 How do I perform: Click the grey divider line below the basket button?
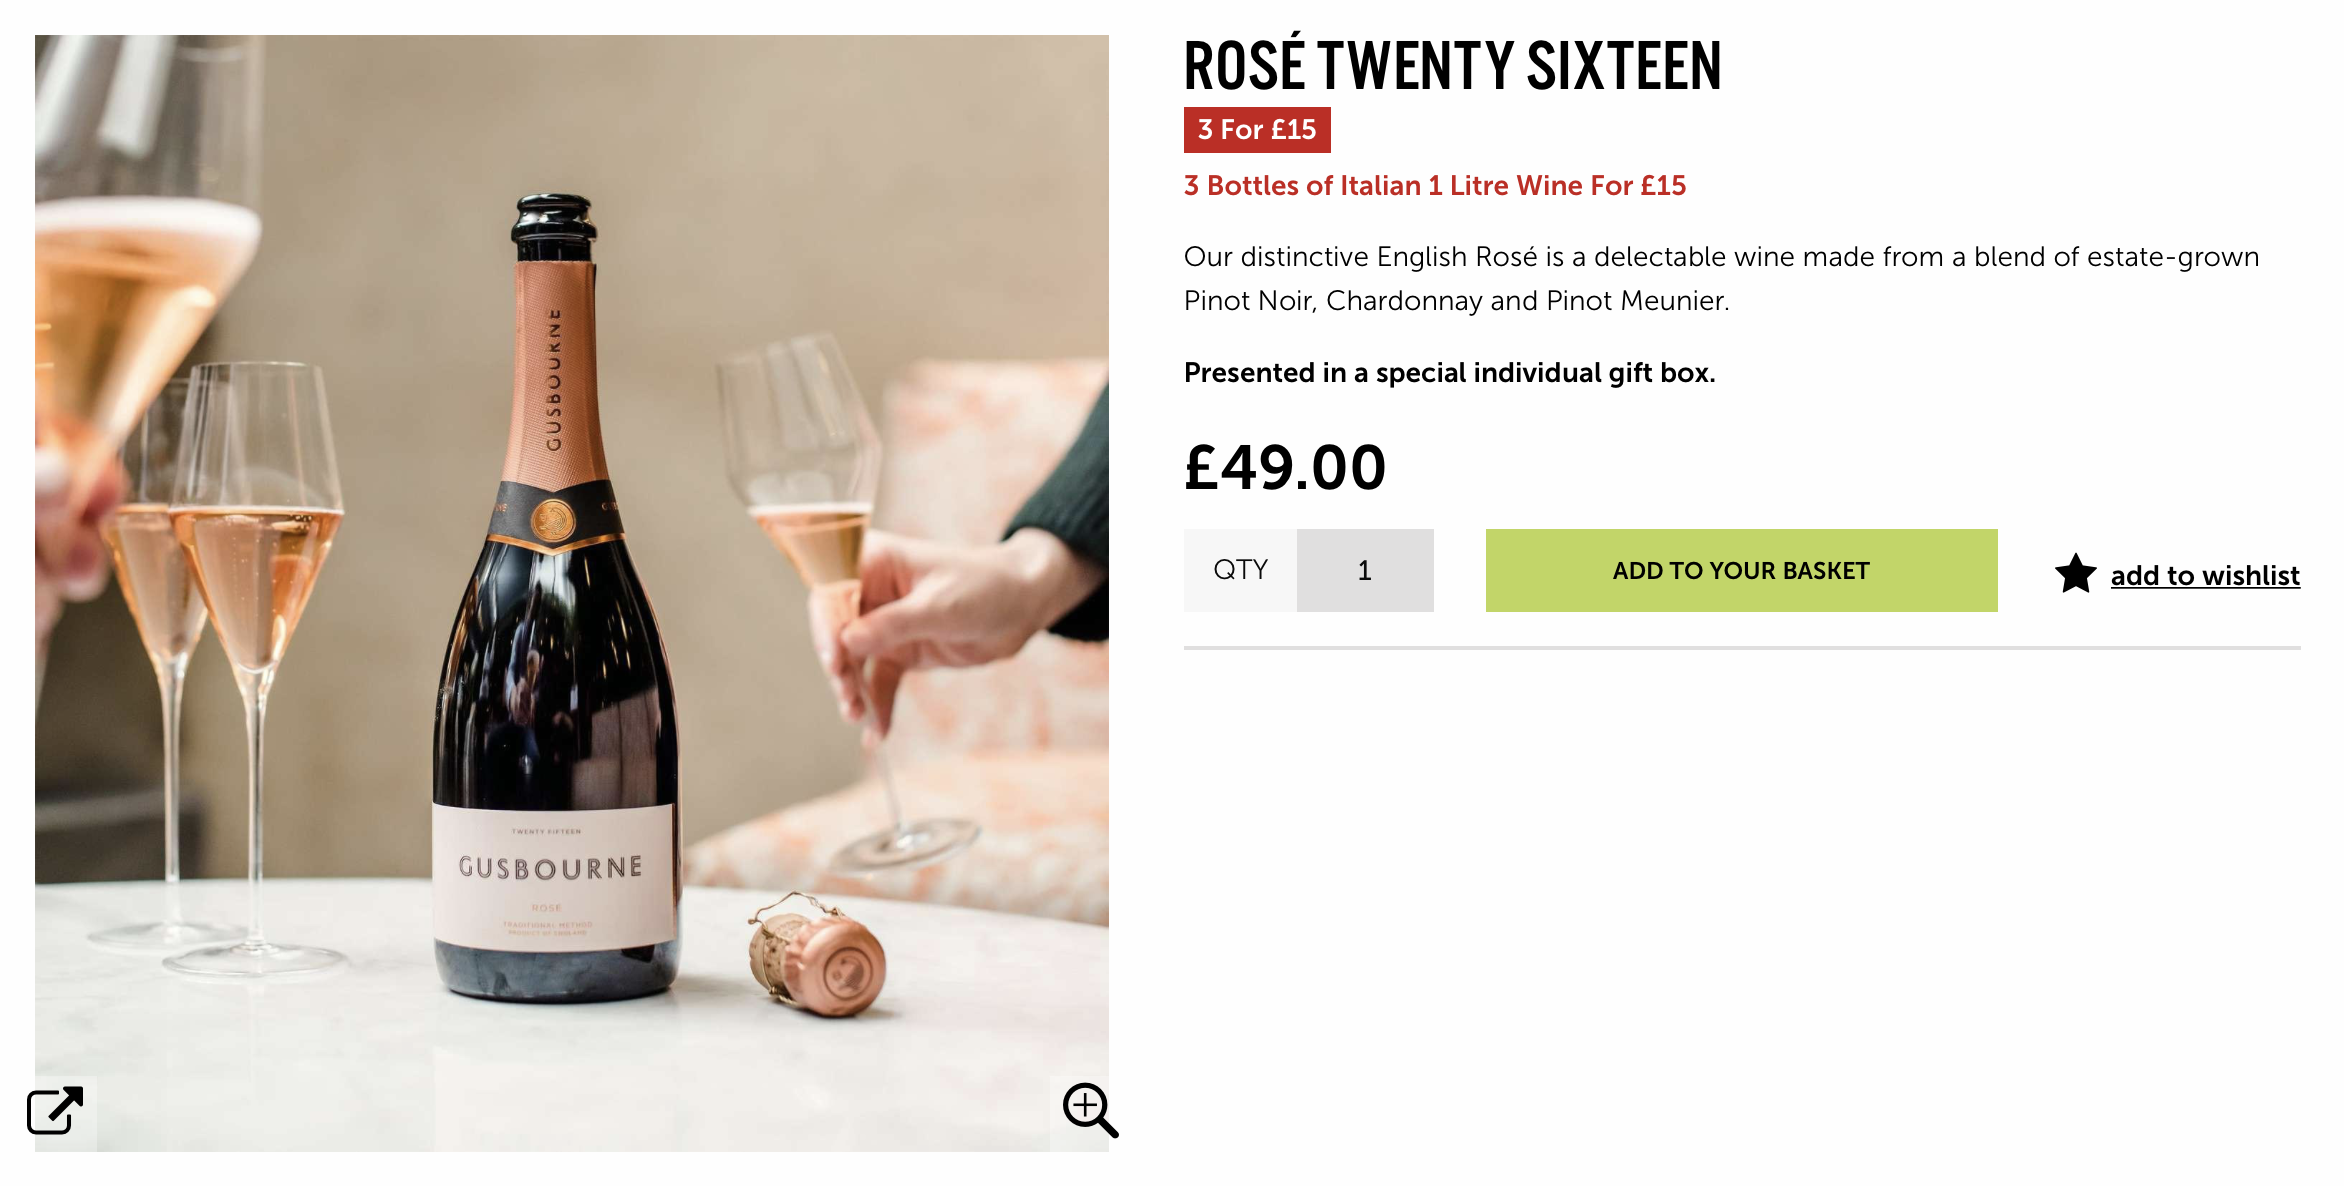coord(1741,648)
